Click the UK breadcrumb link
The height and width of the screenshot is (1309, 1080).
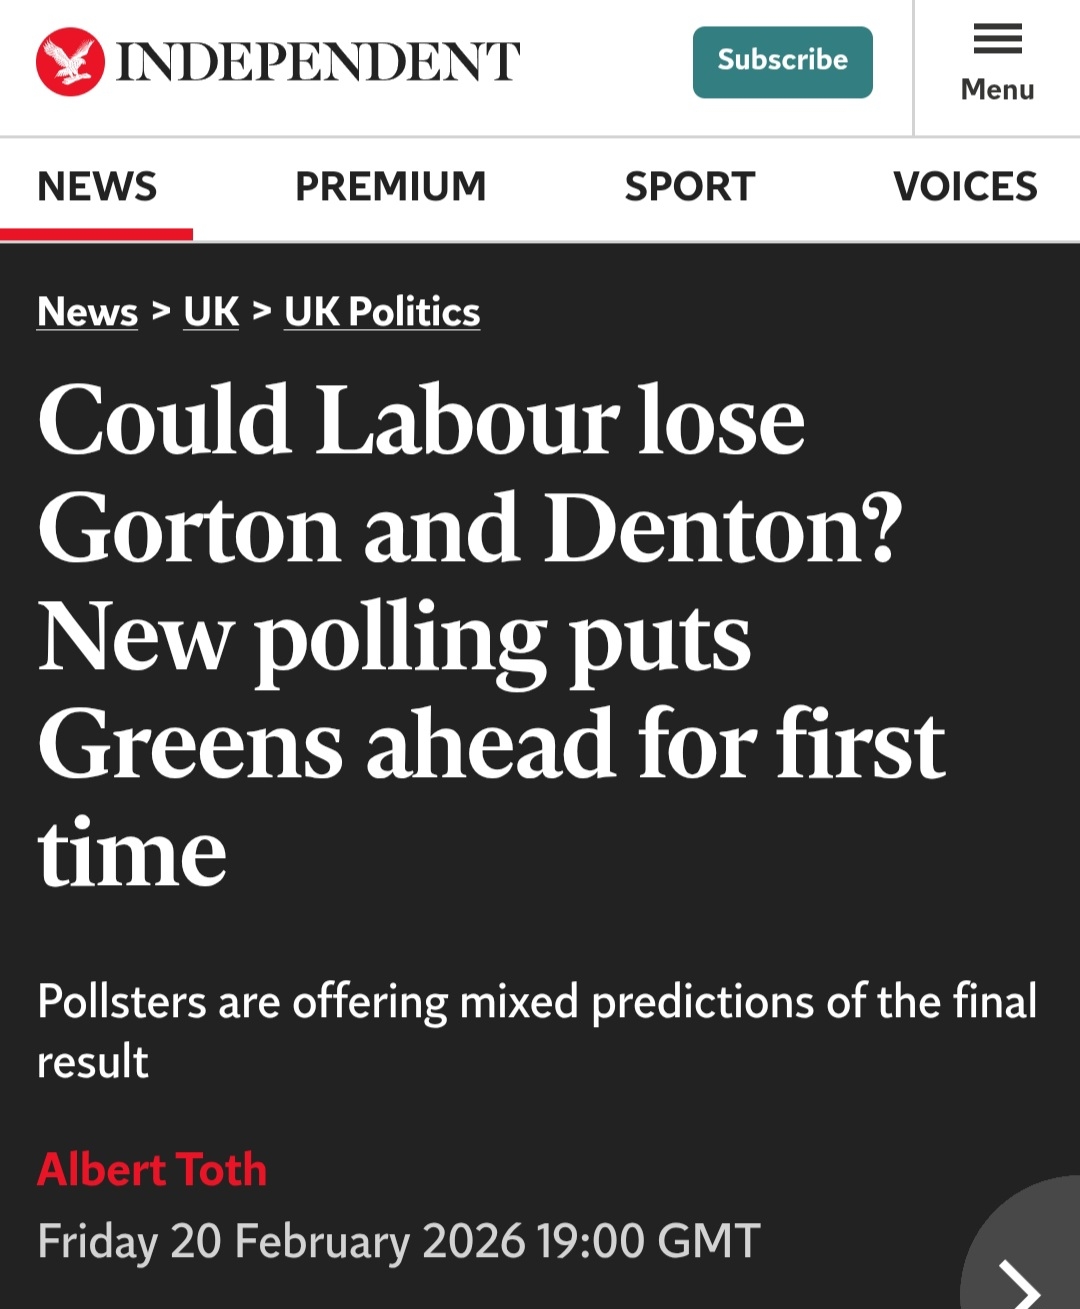(211, 312)
